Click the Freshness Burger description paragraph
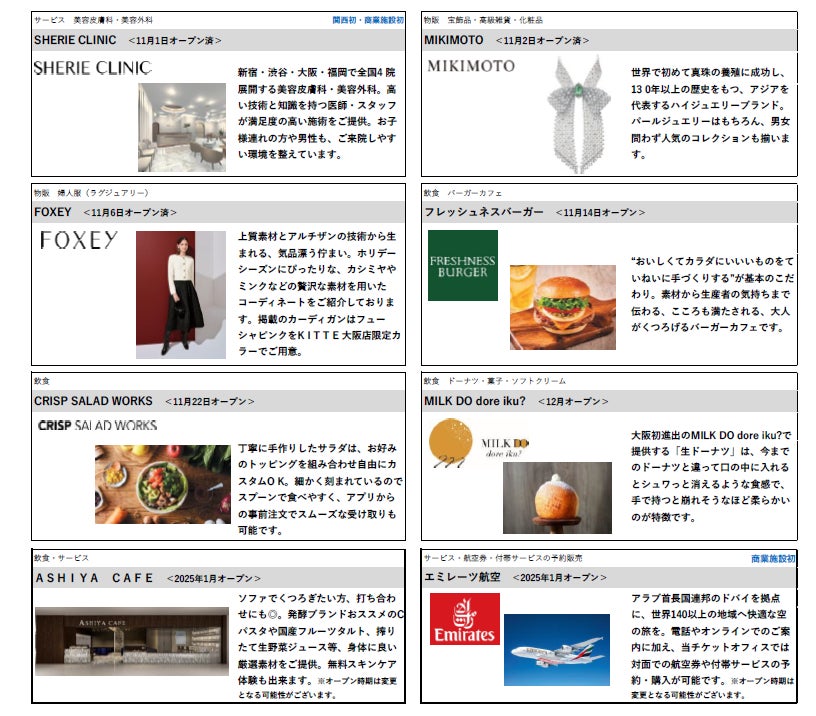Viewport: 816px width, 716px height. tap(712, 294)
